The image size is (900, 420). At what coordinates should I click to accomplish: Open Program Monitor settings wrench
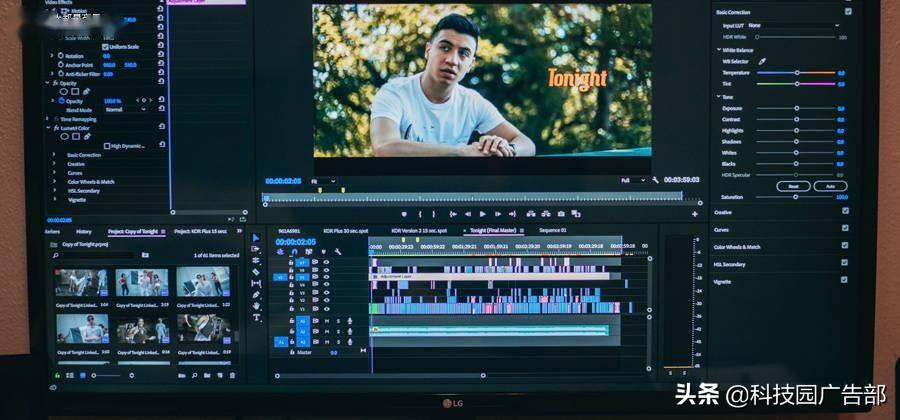tap(655, 180)
